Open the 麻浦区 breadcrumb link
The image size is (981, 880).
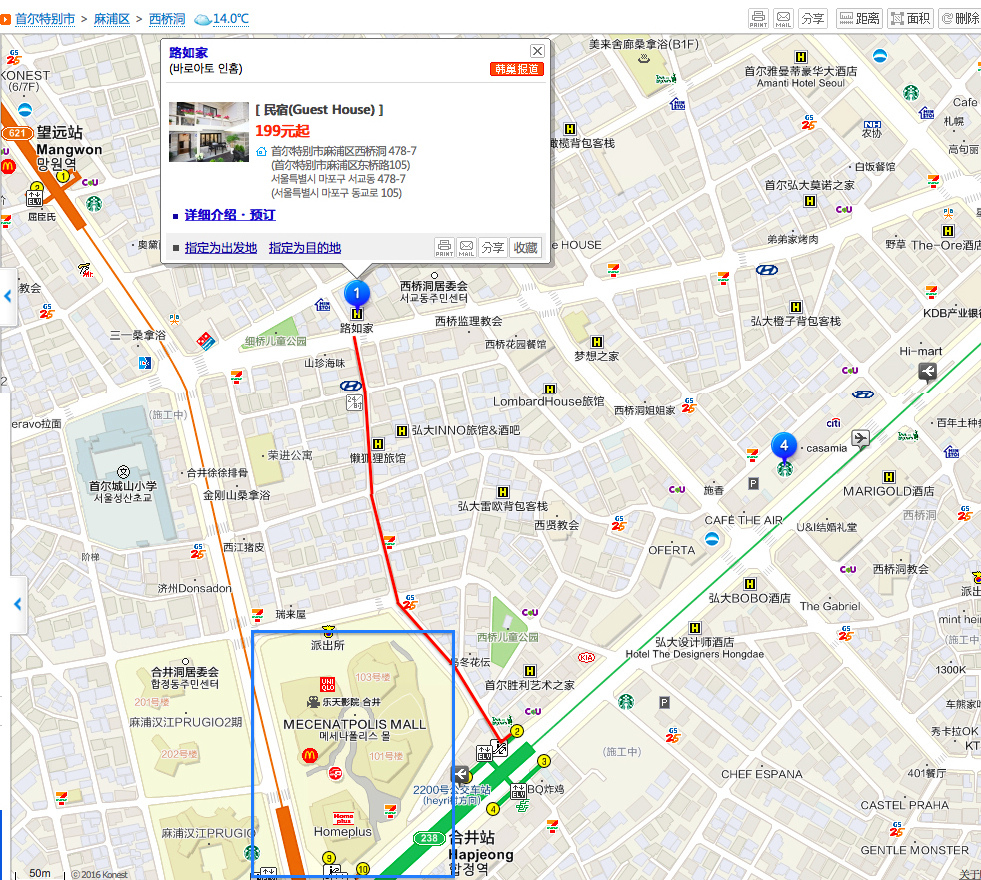111,19
